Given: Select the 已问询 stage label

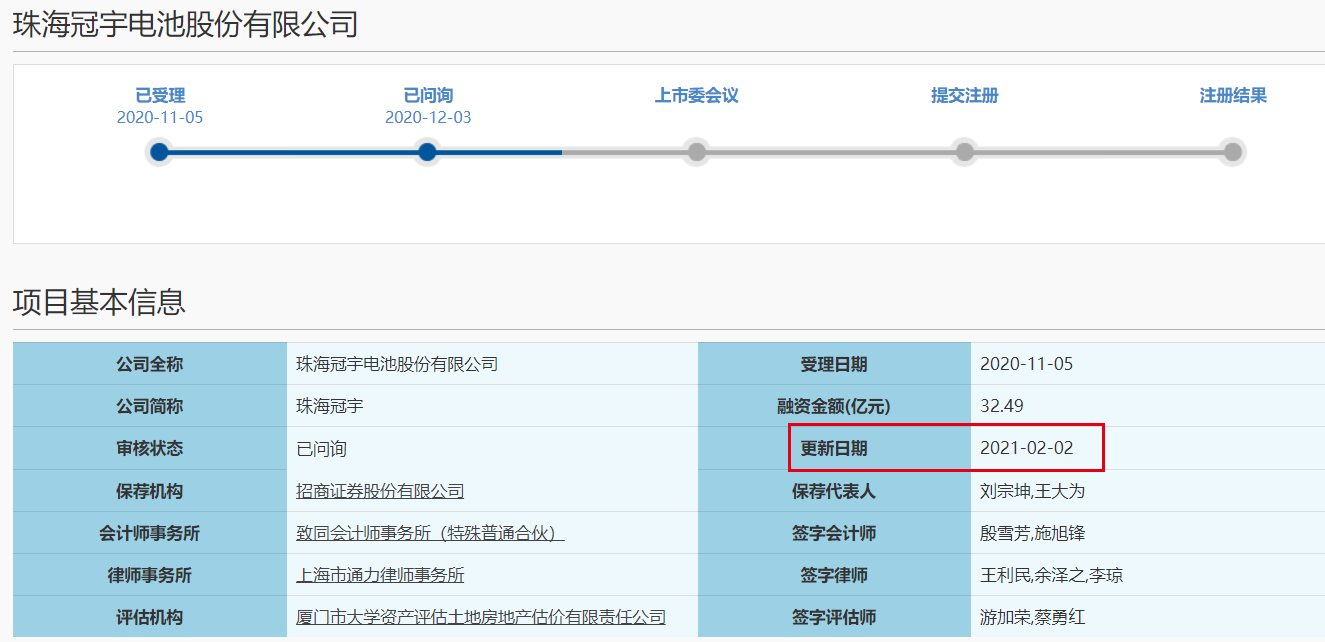Looking at the screenshot, I should (428, 96).
